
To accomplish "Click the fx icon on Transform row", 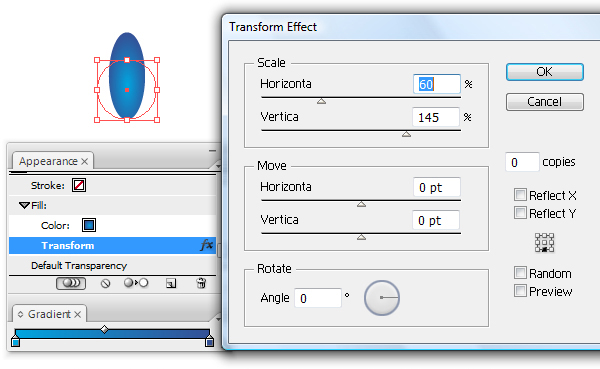I will [206, 245].
